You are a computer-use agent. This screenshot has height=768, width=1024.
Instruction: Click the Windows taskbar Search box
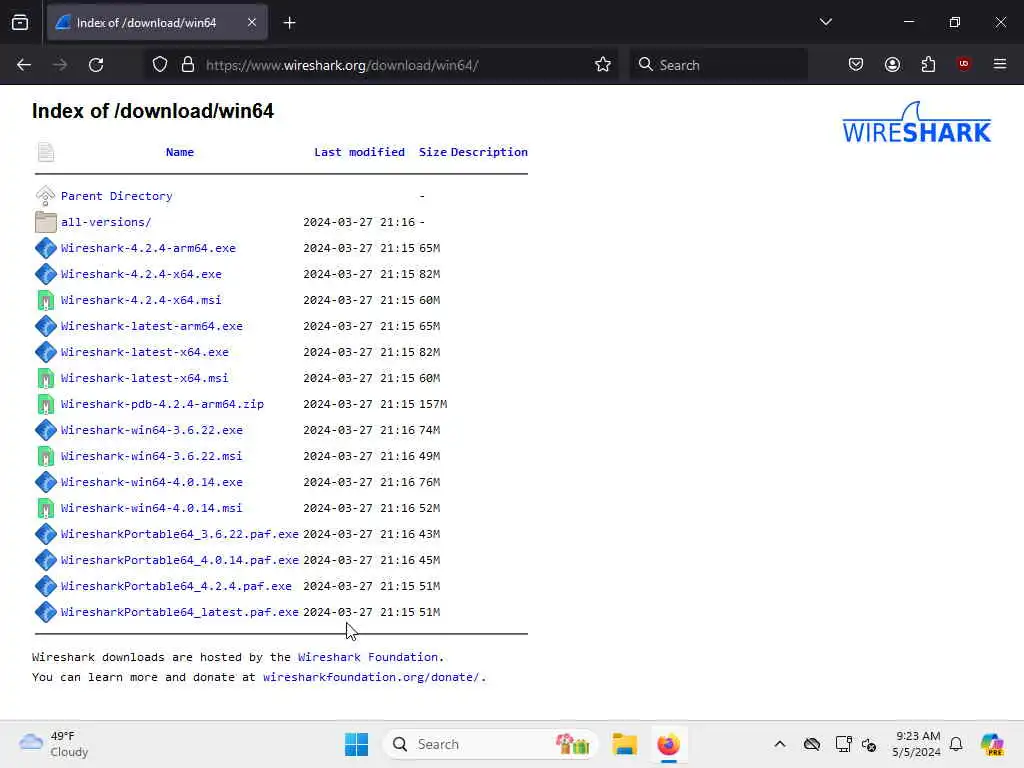tap(490, 744)
